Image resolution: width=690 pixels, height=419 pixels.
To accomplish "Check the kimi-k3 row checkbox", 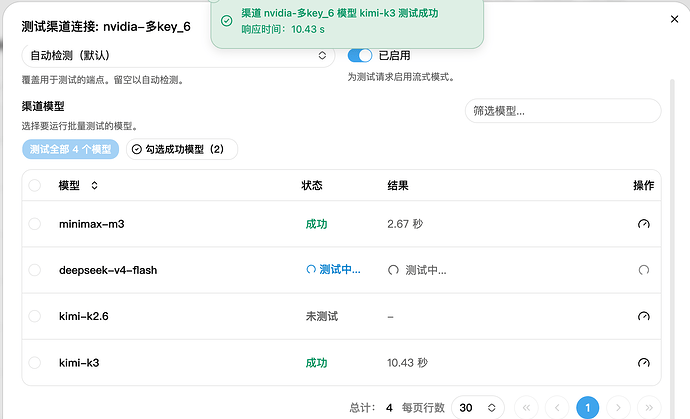I will [34, 363].
